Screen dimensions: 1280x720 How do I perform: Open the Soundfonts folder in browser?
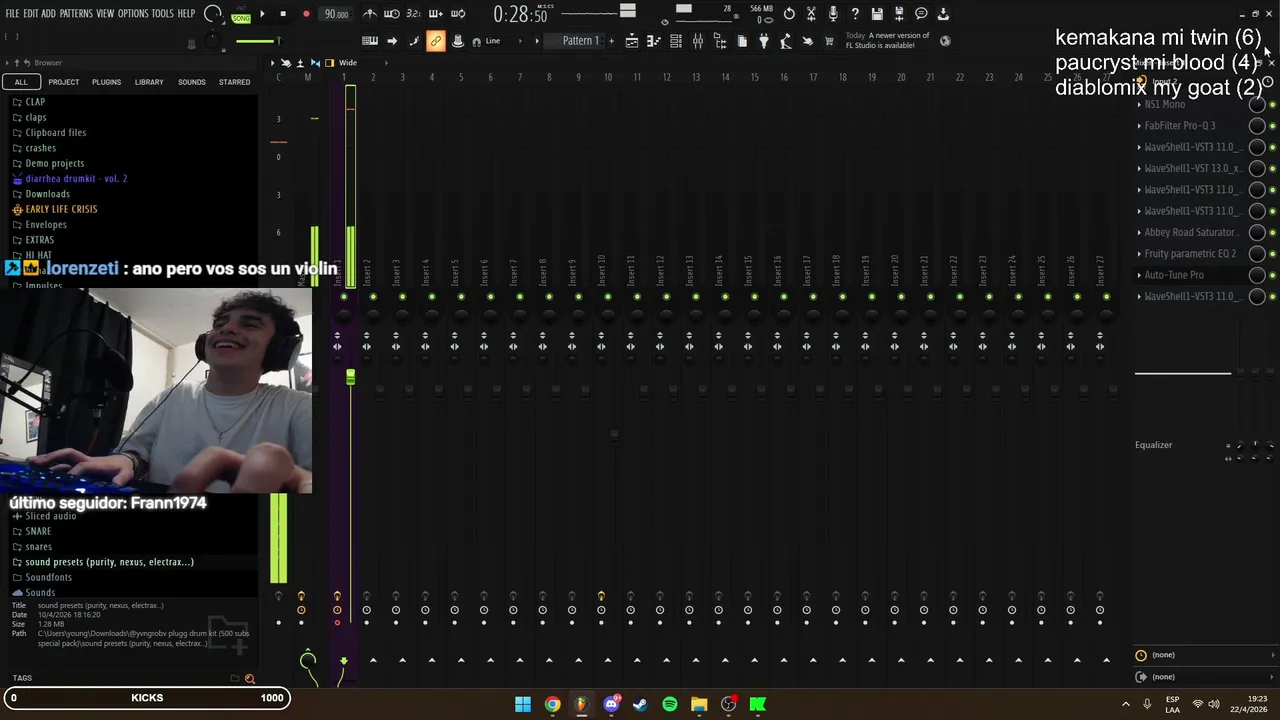click(48, 577)
